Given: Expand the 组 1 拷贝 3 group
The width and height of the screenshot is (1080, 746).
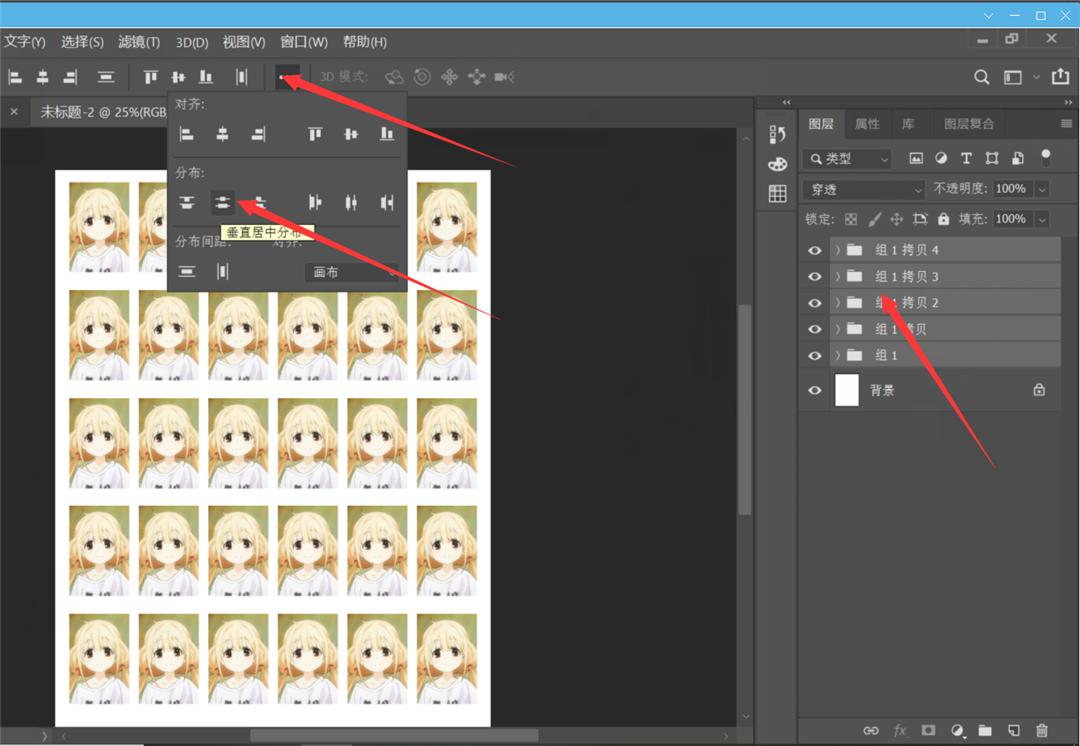Looking at the screenshot, I should point(838,276).
